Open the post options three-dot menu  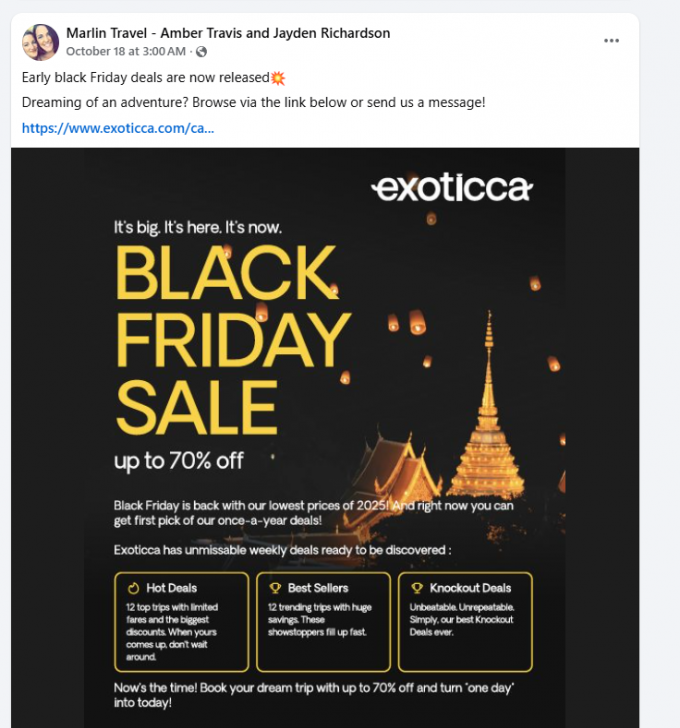pos(611,40)
